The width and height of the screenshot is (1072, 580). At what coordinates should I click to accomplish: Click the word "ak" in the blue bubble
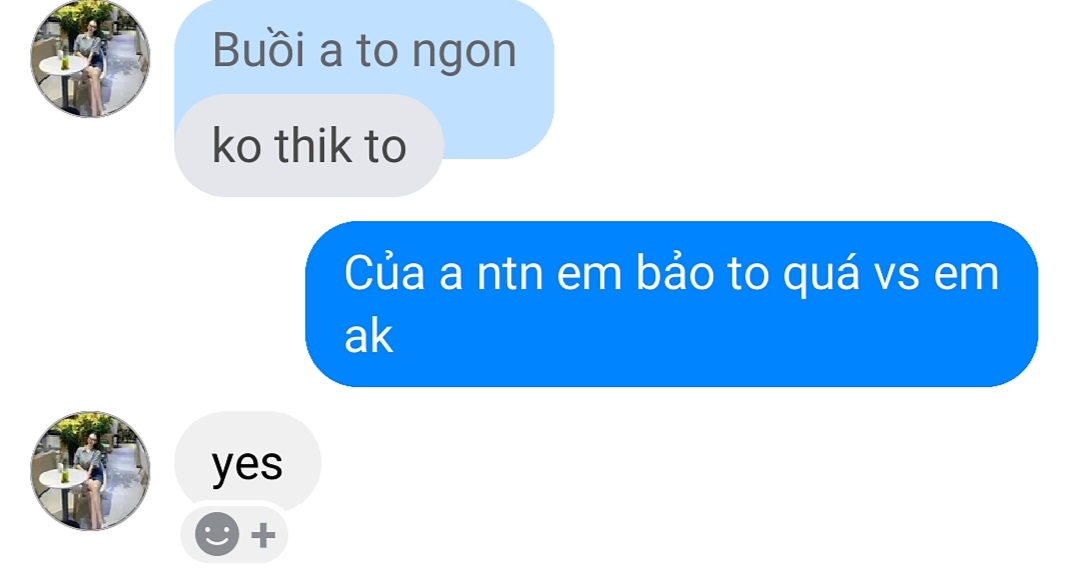368,336
